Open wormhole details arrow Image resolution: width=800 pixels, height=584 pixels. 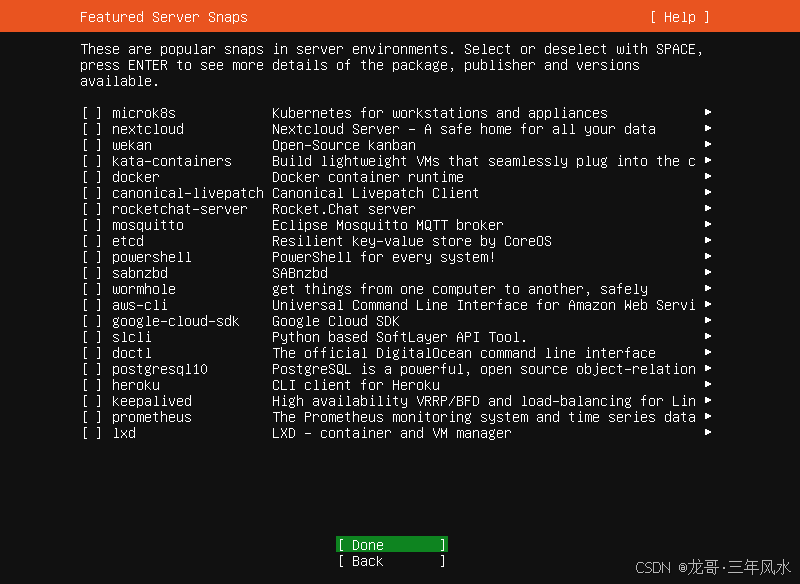[x=708, y=288]
